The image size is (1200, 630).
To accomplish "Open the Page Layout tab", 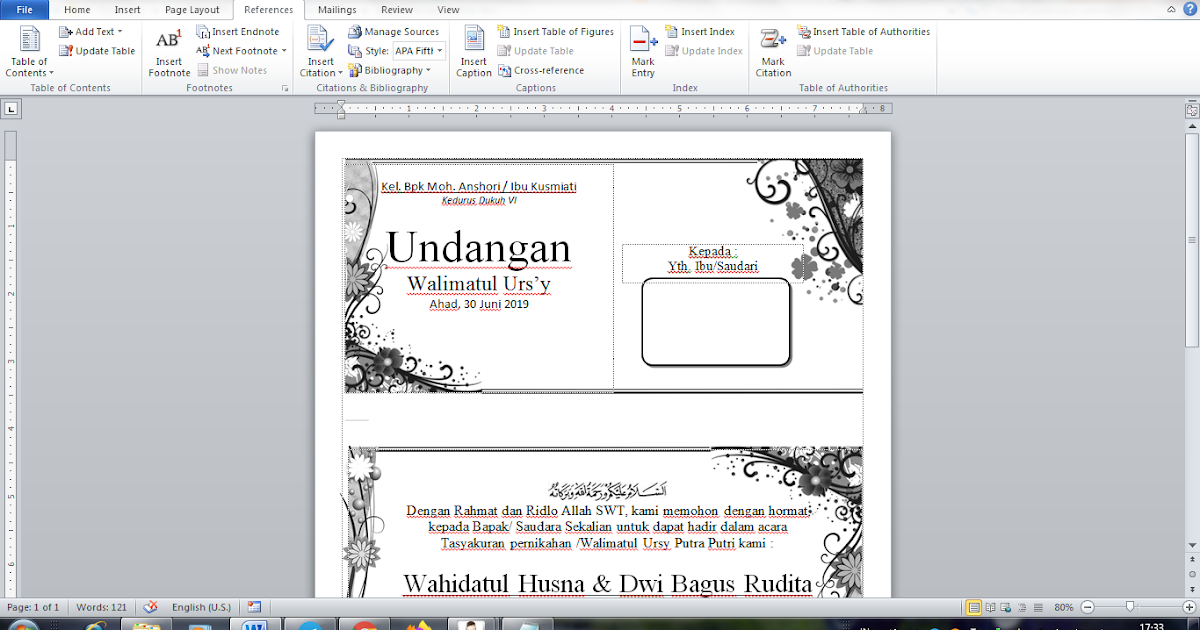I will point(192,9).
